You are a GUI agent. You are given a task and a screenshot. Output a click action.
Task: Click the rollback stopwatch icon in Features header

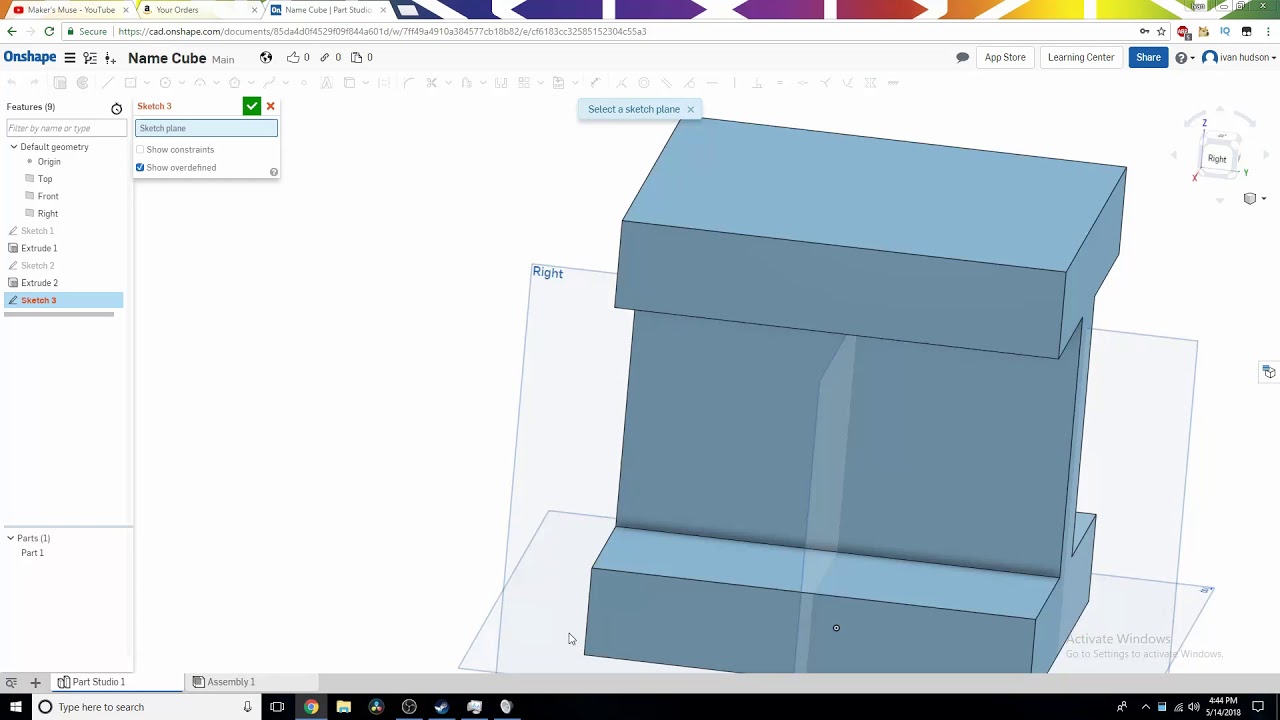point(116,108)
